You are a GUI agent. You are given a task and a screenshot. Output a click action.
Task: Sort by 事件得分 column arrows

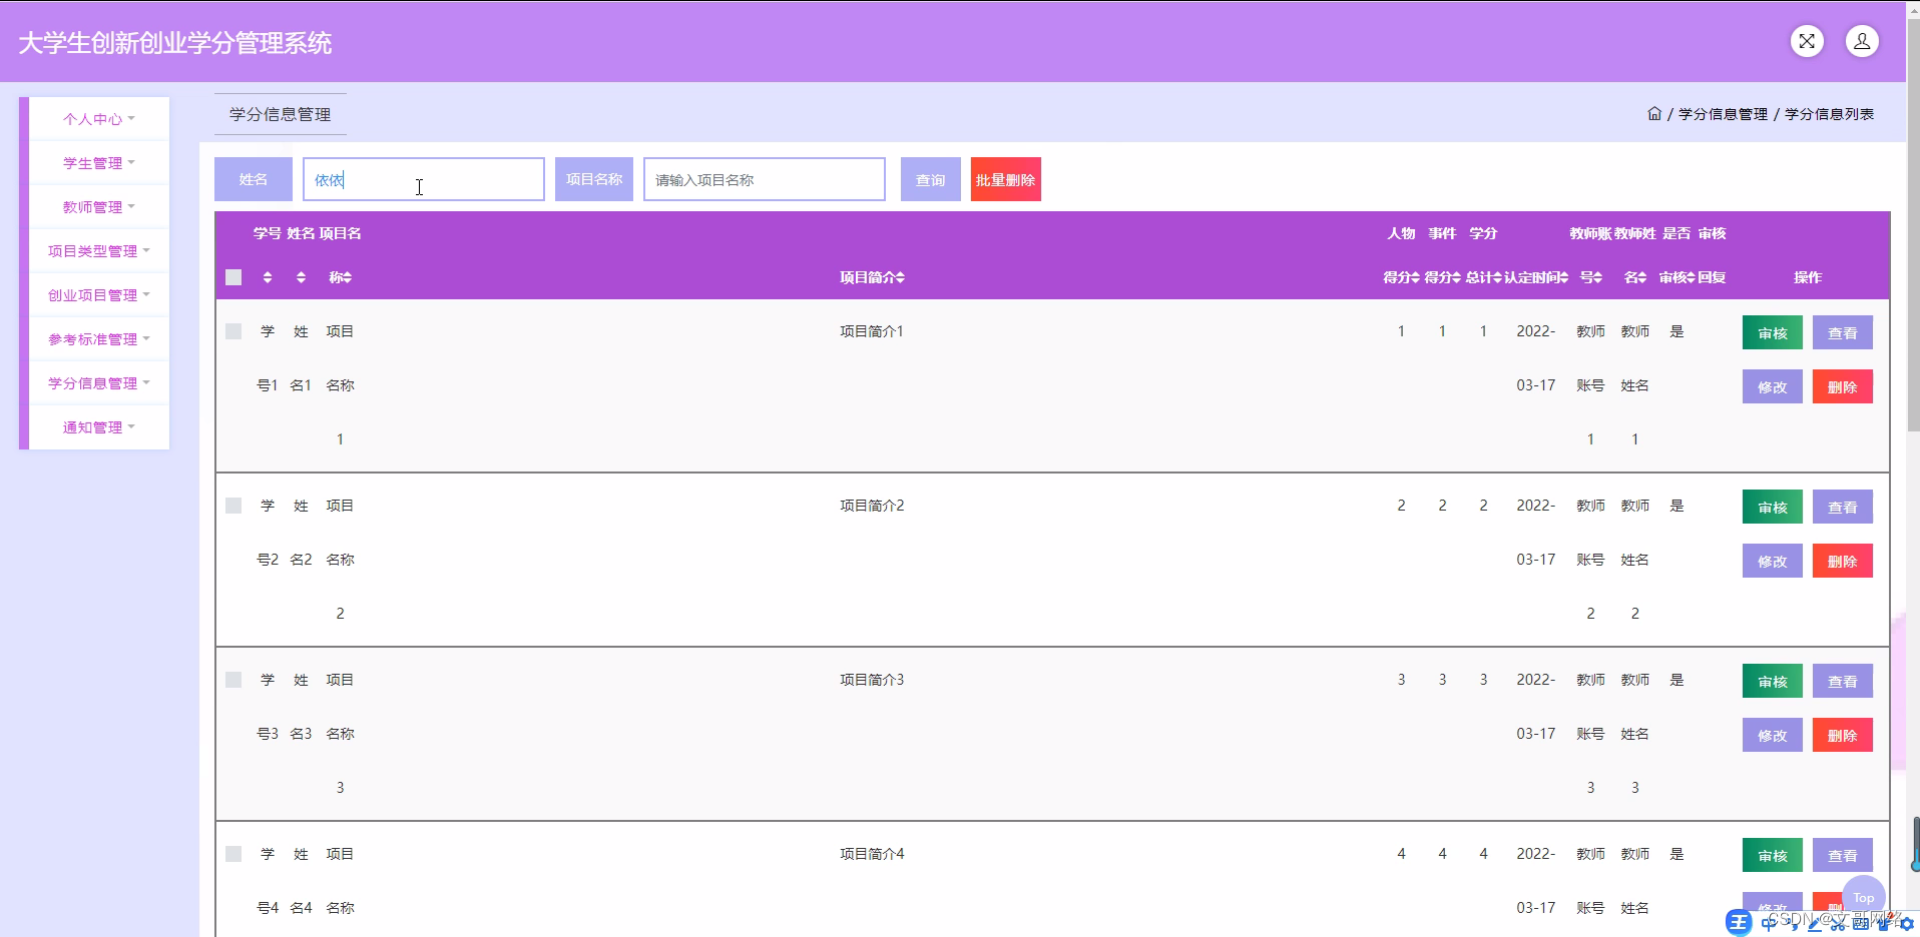(x=1456, y=277)
